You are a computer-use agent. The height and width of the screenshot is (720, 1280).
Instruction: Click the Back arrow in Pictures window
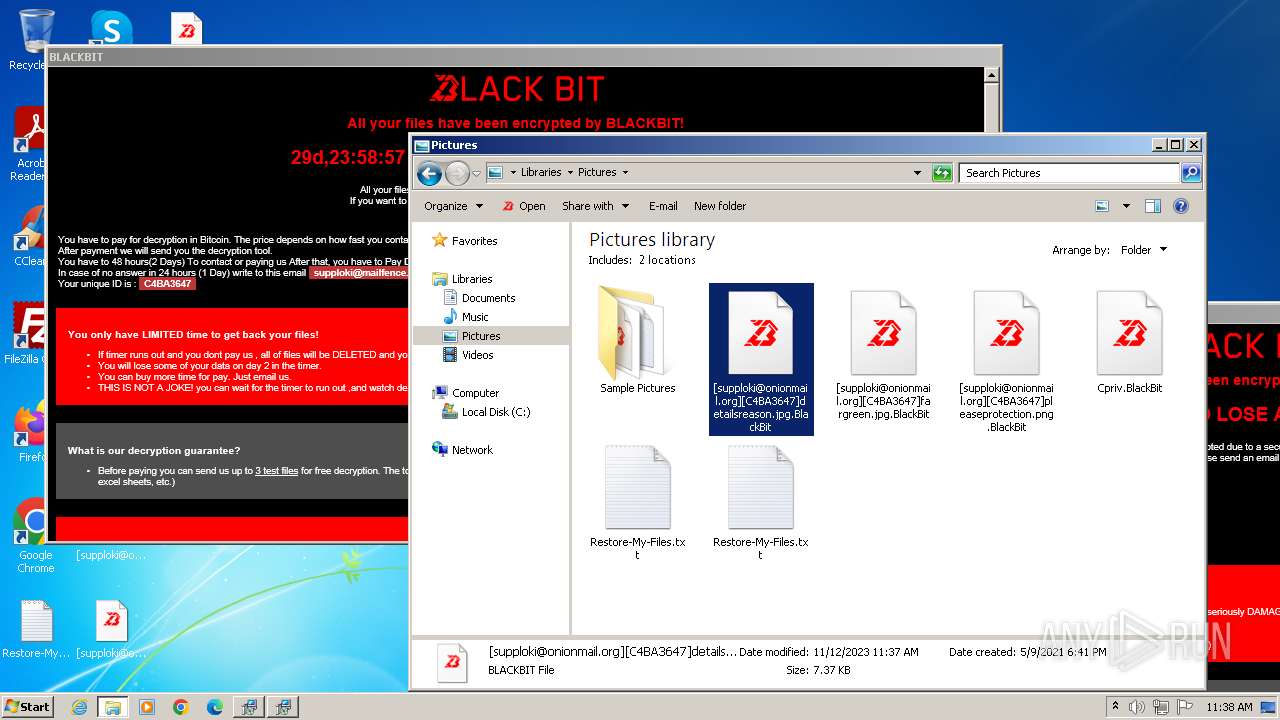click(x=429, y=173)
